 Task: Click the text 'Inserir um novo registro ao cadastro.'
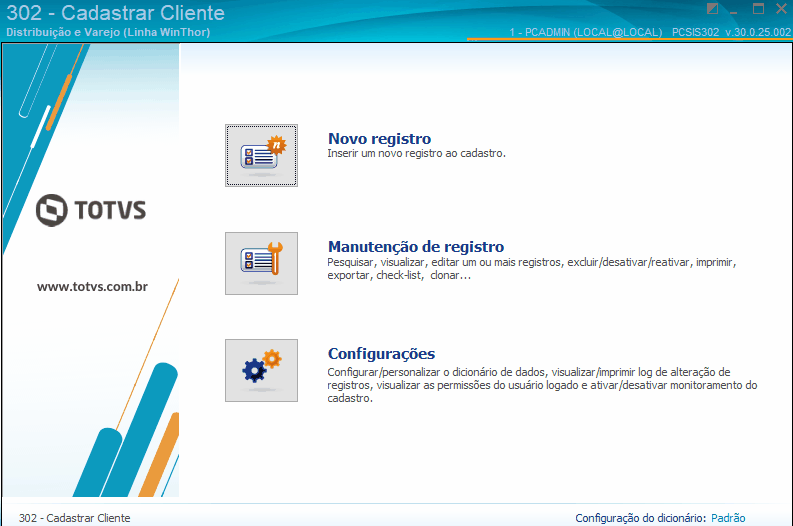point(416,153)
